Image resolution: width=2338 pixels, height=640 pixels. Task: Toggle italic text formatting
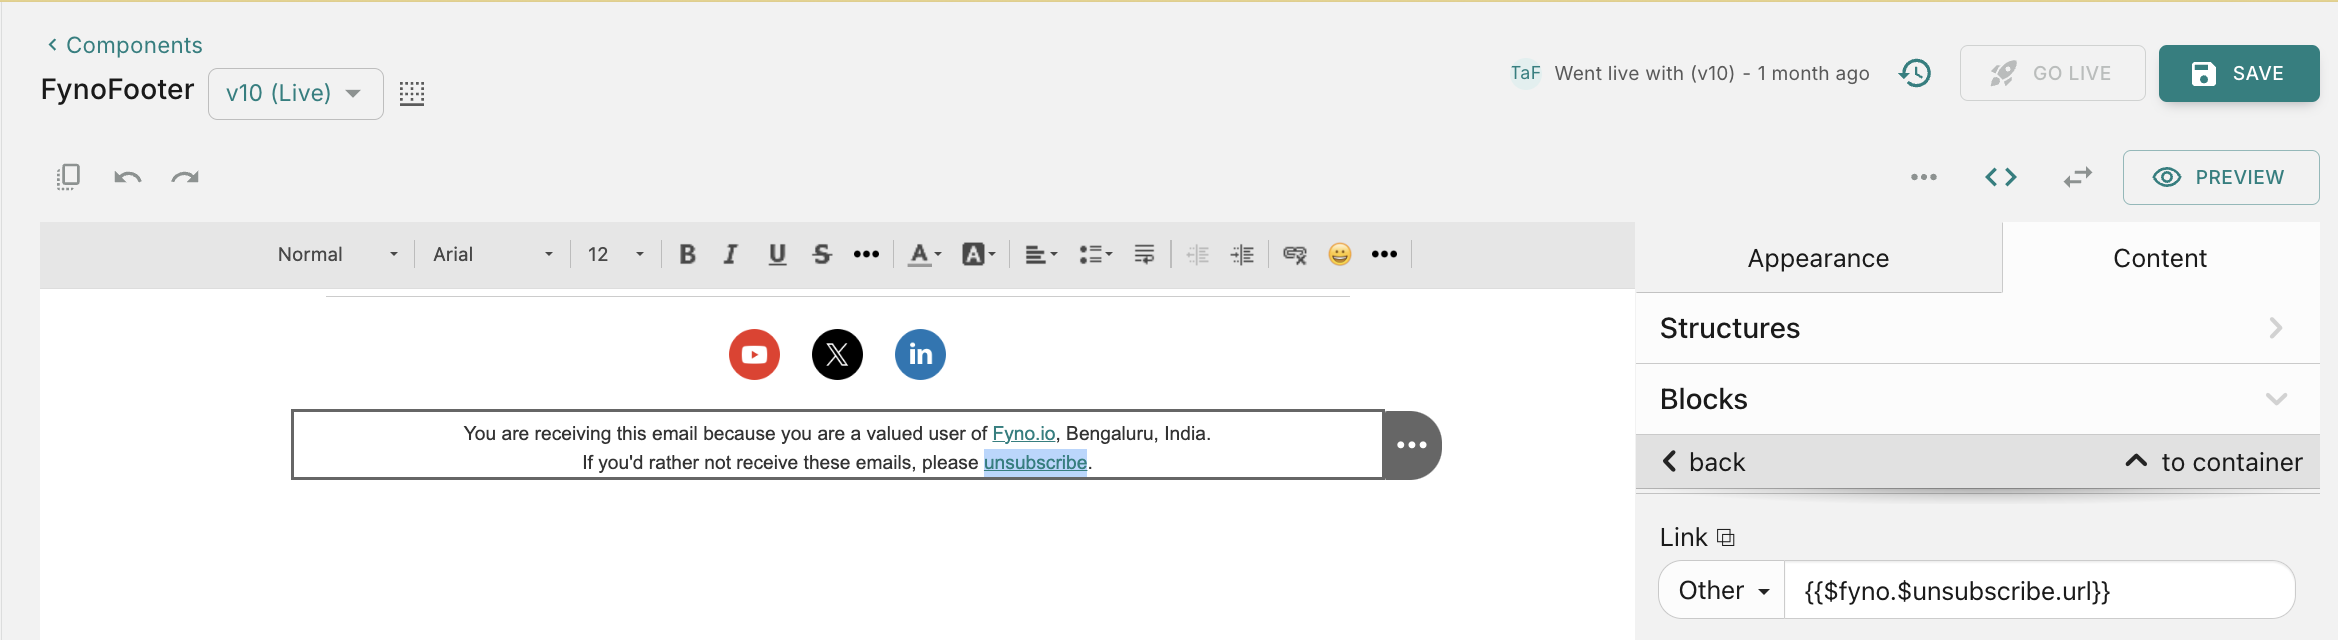(x=730, y=254)
